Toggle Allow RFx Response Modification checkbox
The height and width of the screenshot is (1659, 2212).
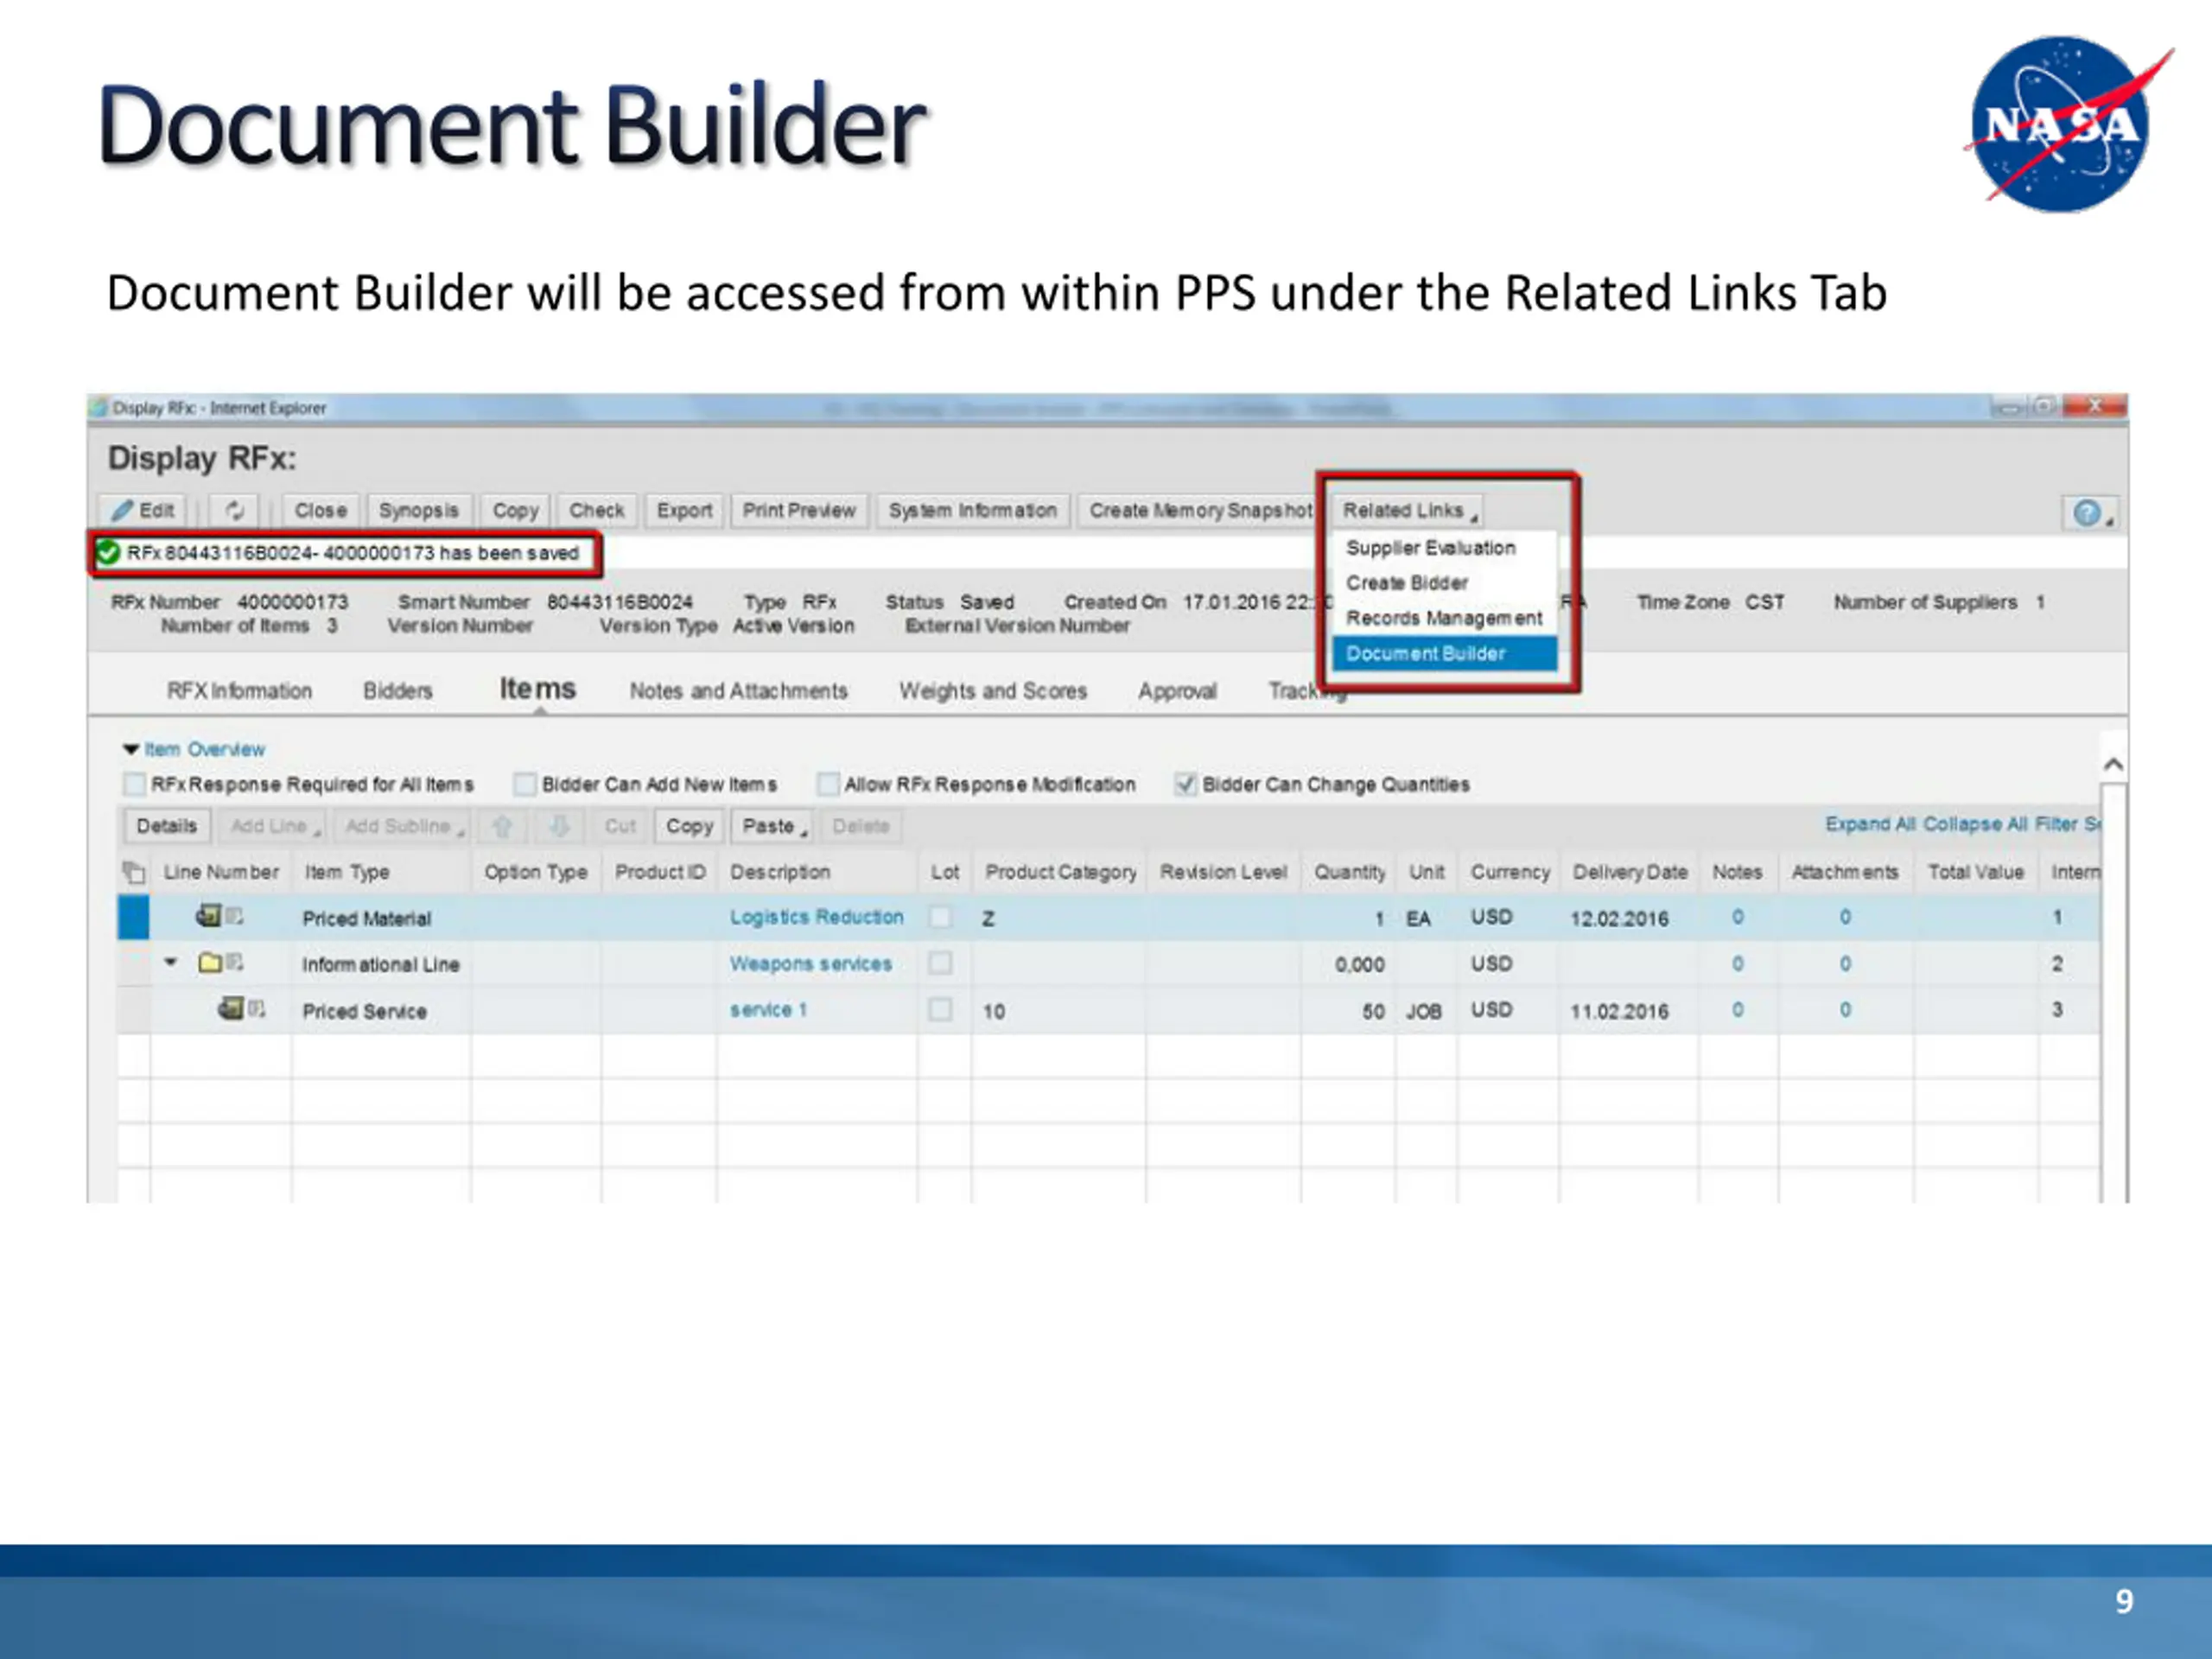pos(827,784)
